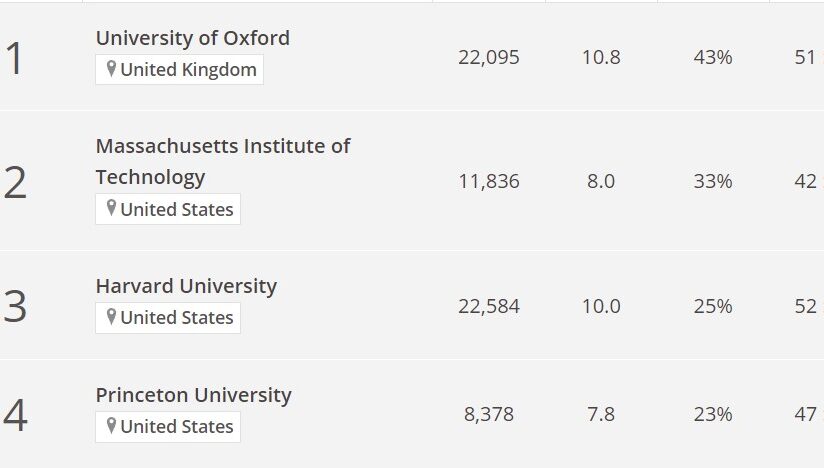Image resolution: width=824 pixels, height=468 pixels.
Task: Select the United Kingdom location tag
Action: [179, 69]
